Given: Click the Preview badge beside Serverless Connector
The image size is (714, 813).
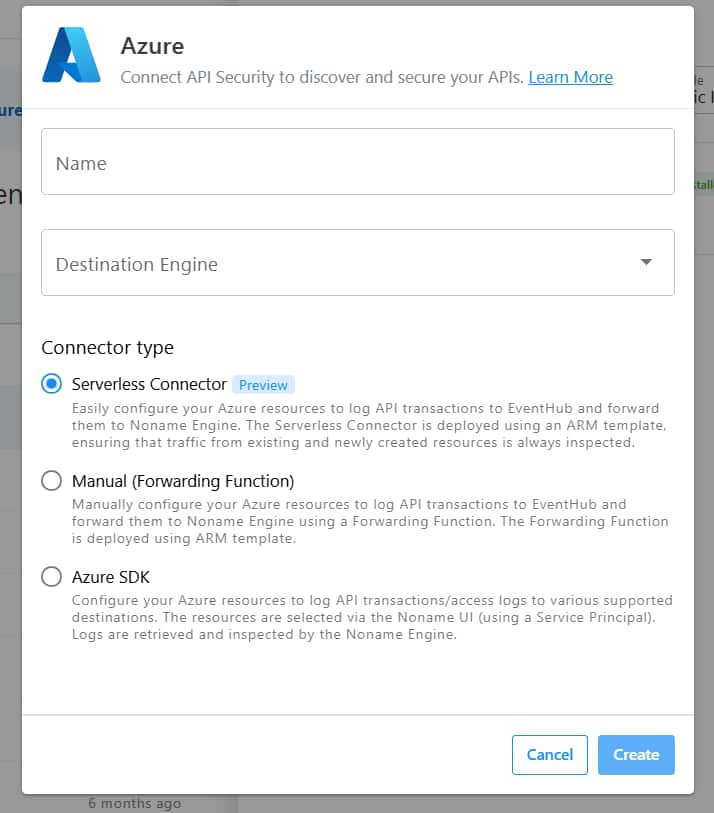Looking at the screenshot, I should pyautogui.click(x=263, y=385).
